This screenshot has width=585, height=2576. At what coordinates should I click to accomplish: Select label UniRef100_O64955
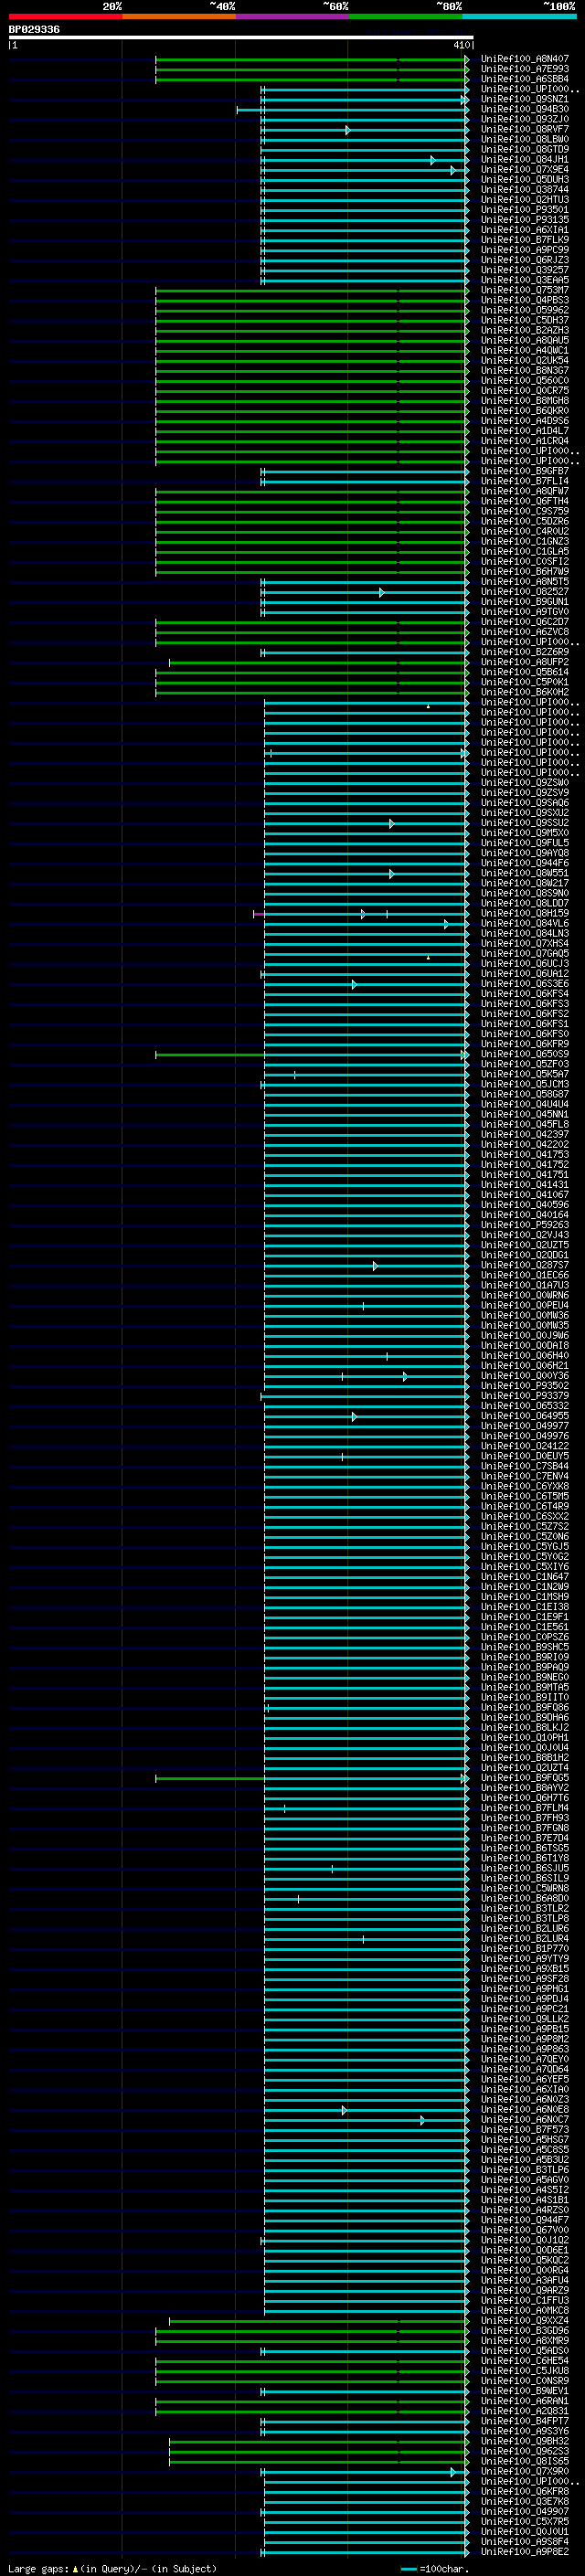click(524, 1416)
